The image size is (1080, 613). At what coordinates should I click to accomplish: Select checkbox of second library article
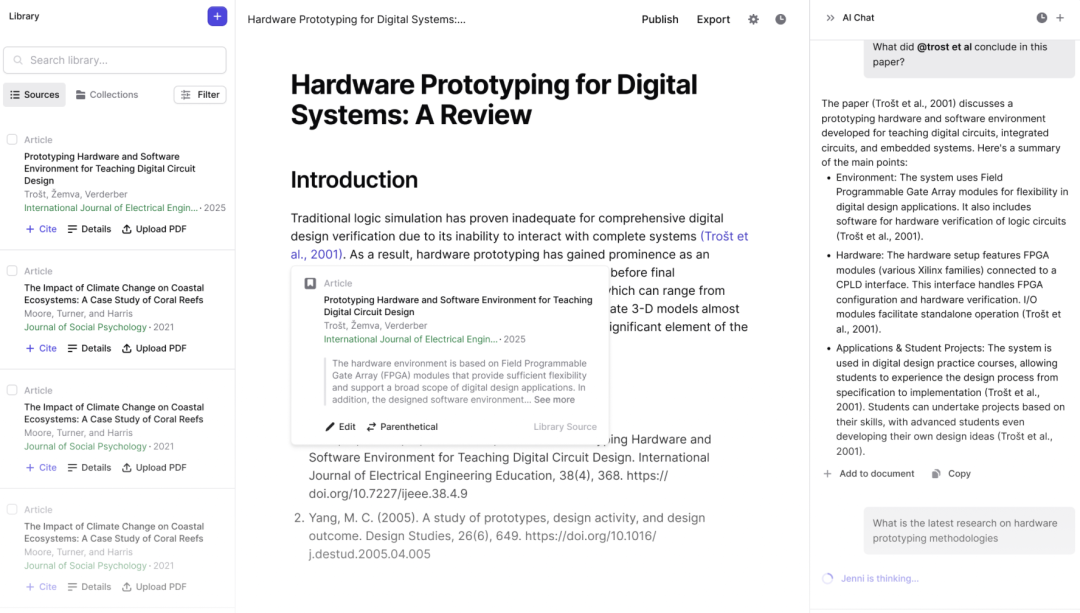pos(12,271)
